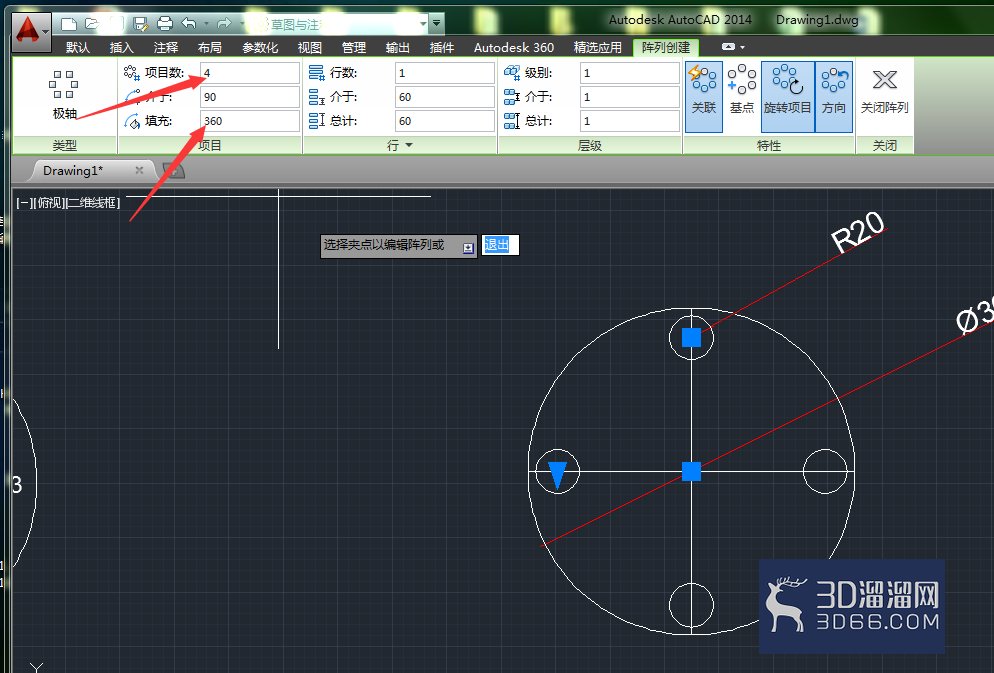Screen dimensions: 994x673
Task: Toggle the 方向 direction option
Action: [834, 96]
